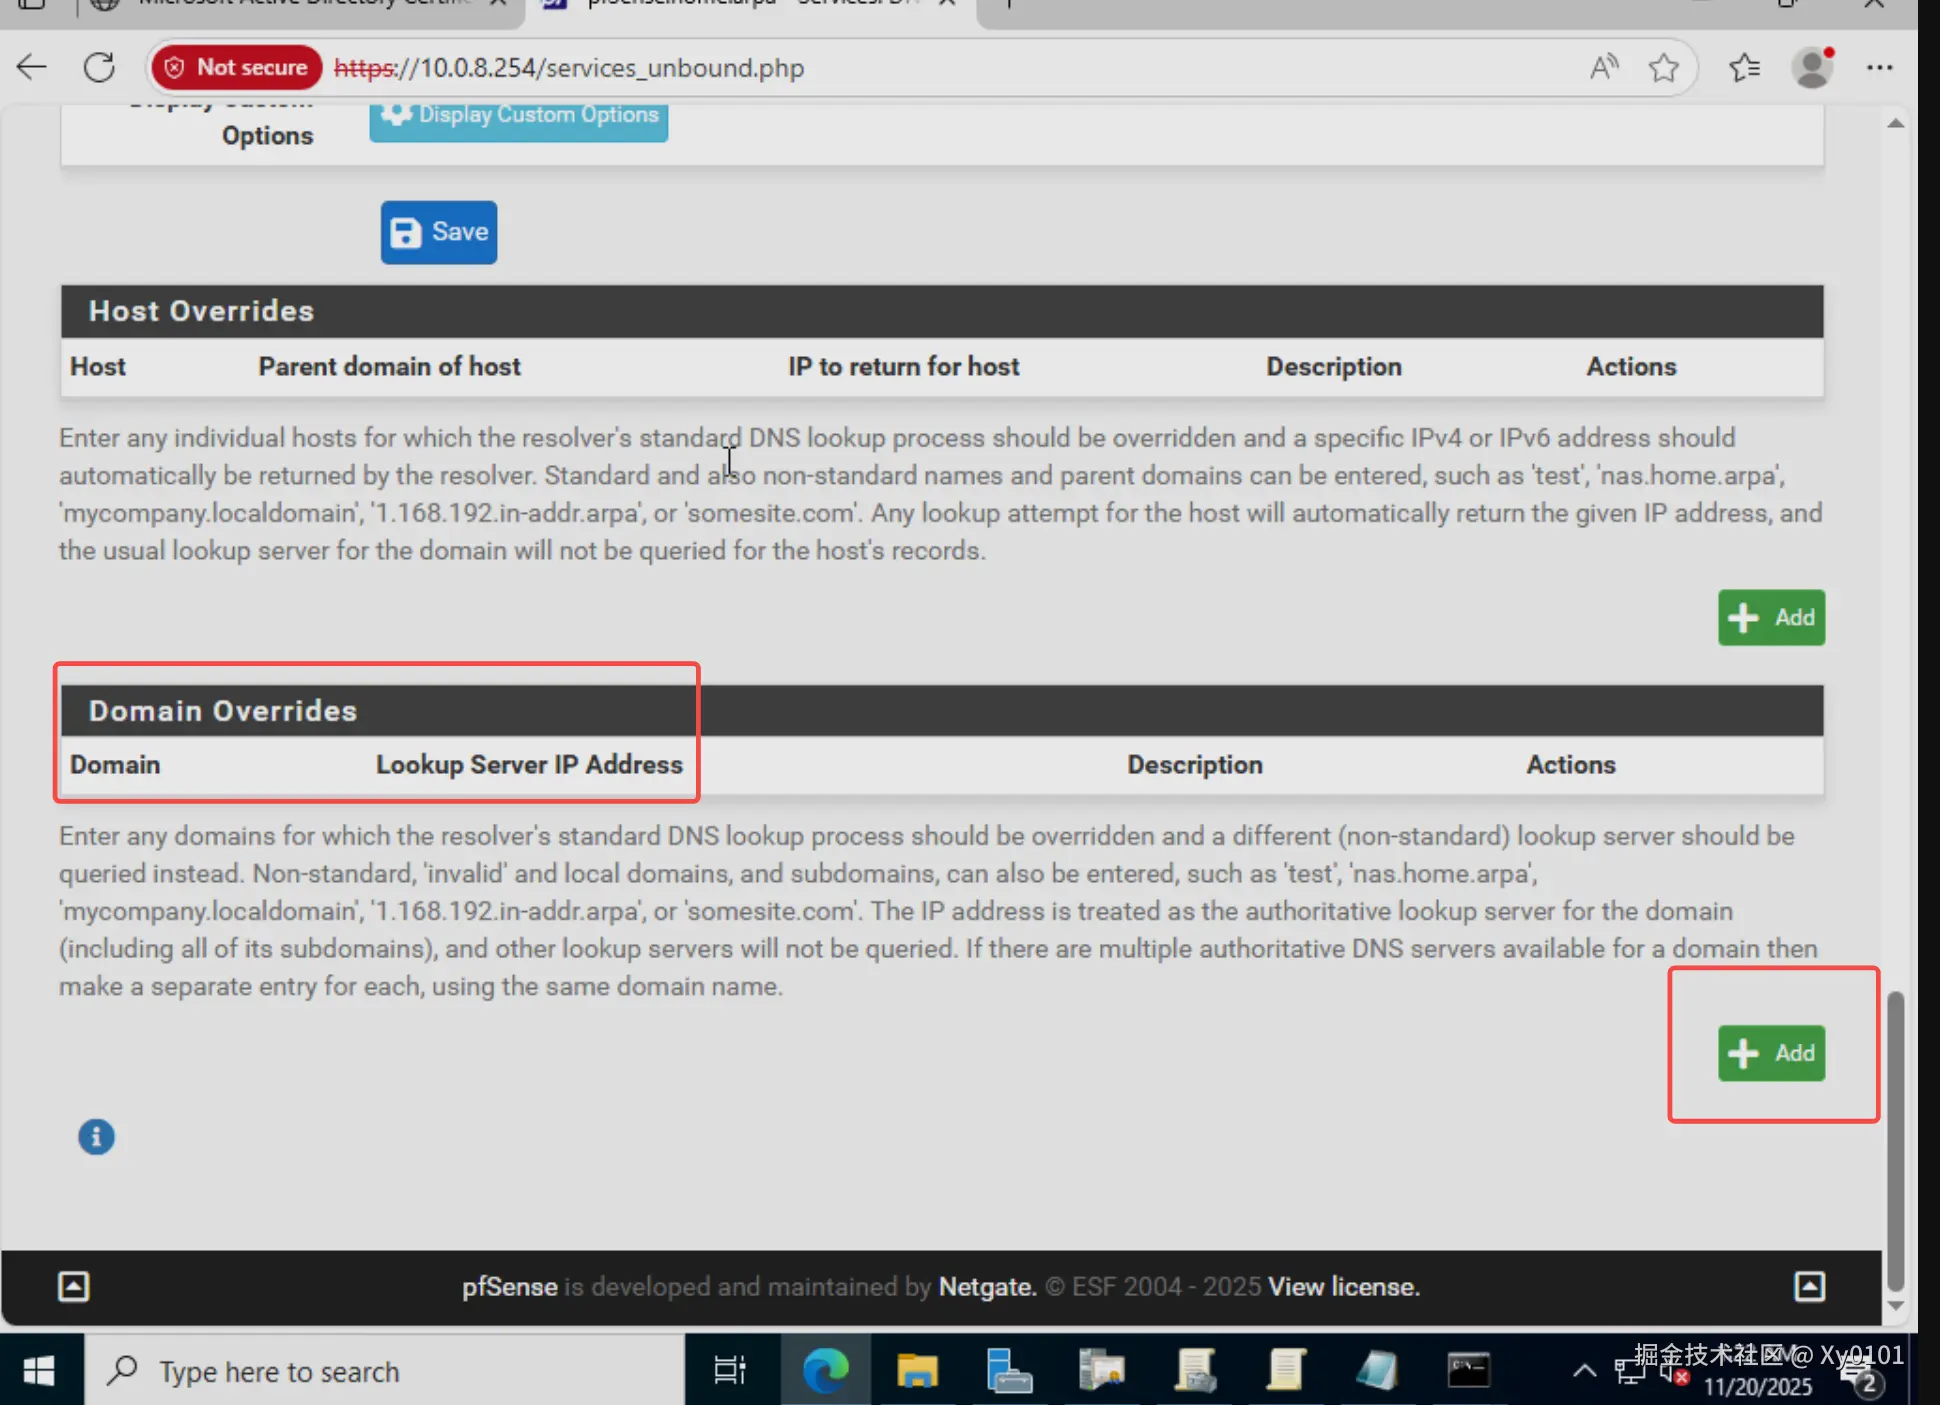Save DNS Resolver settings

pyautogui.click(x=438, y=232)
